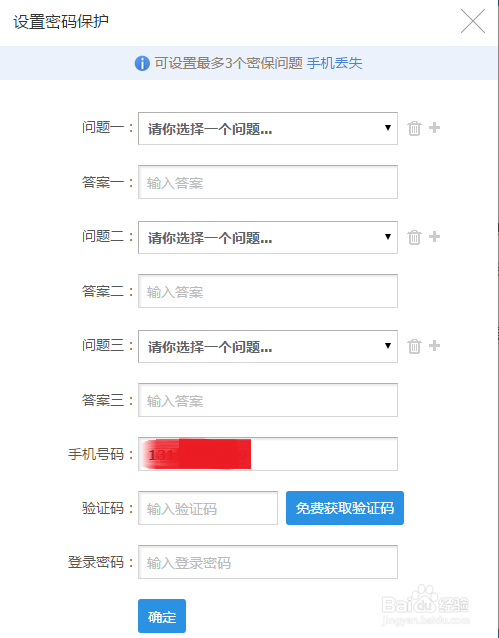Add question using plus beside 问题二

tap(434, 236)
